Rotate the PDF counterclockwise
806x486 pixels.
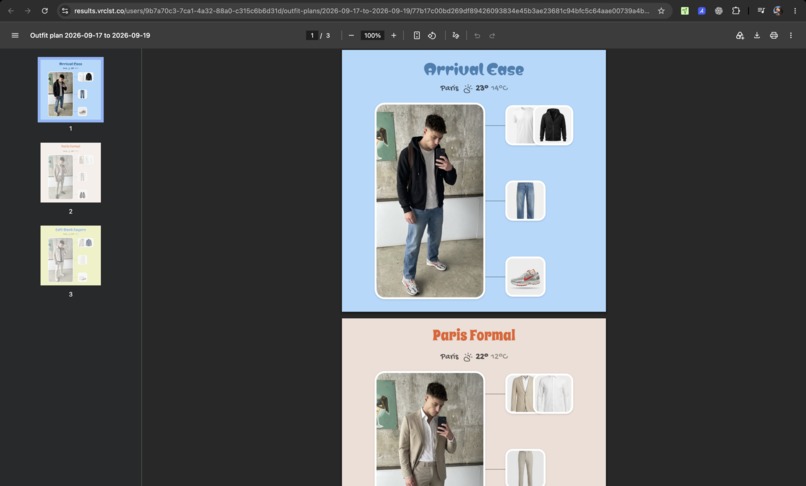[x=432, y=35]
